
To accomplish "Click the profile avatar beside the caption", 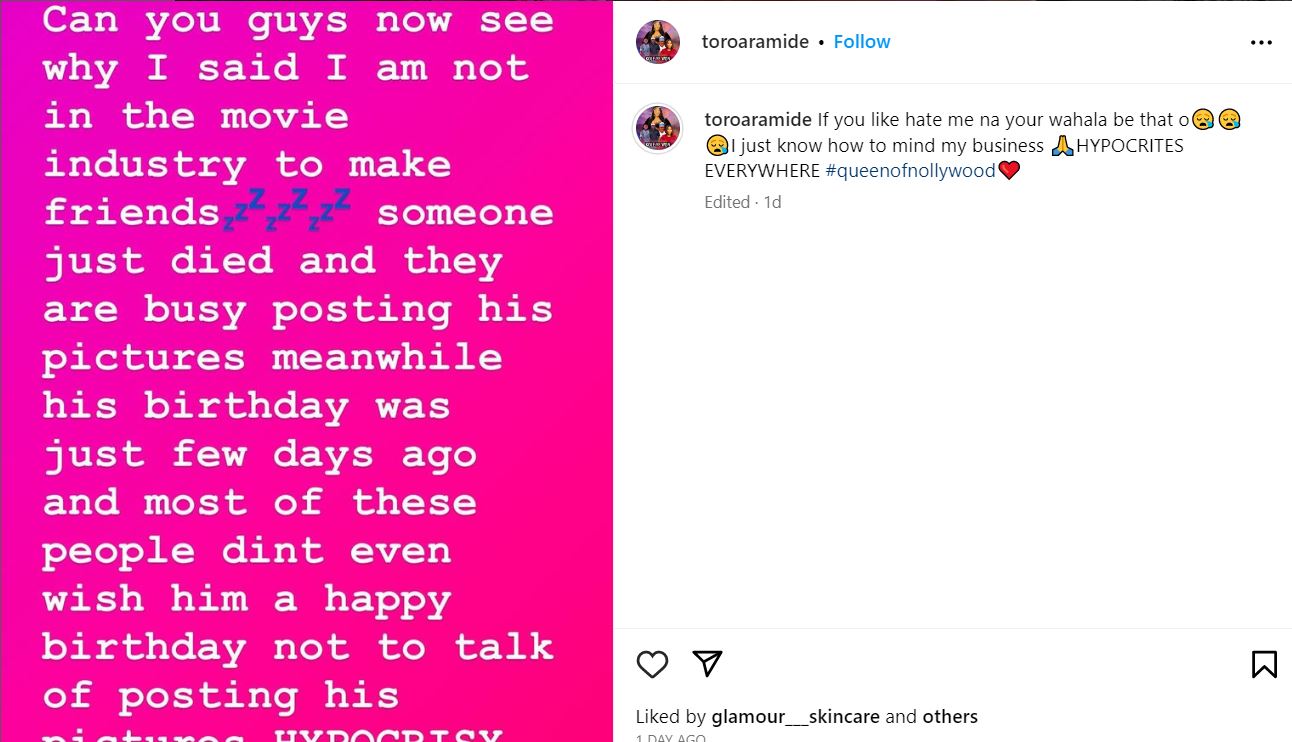I will pyautogui.click(x=658, y=129).
